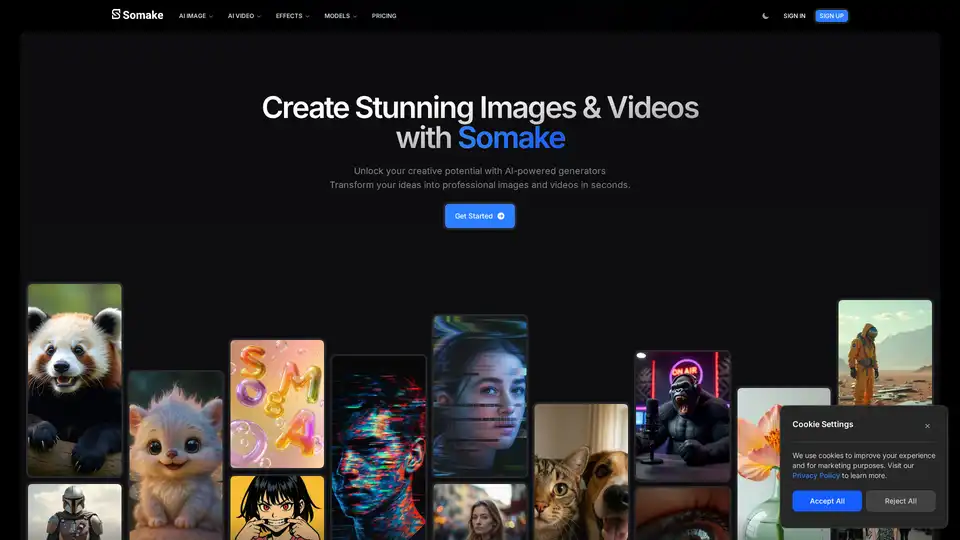Click the Get Started button
The height and width of the screenshot is (540, 960).
479,216
